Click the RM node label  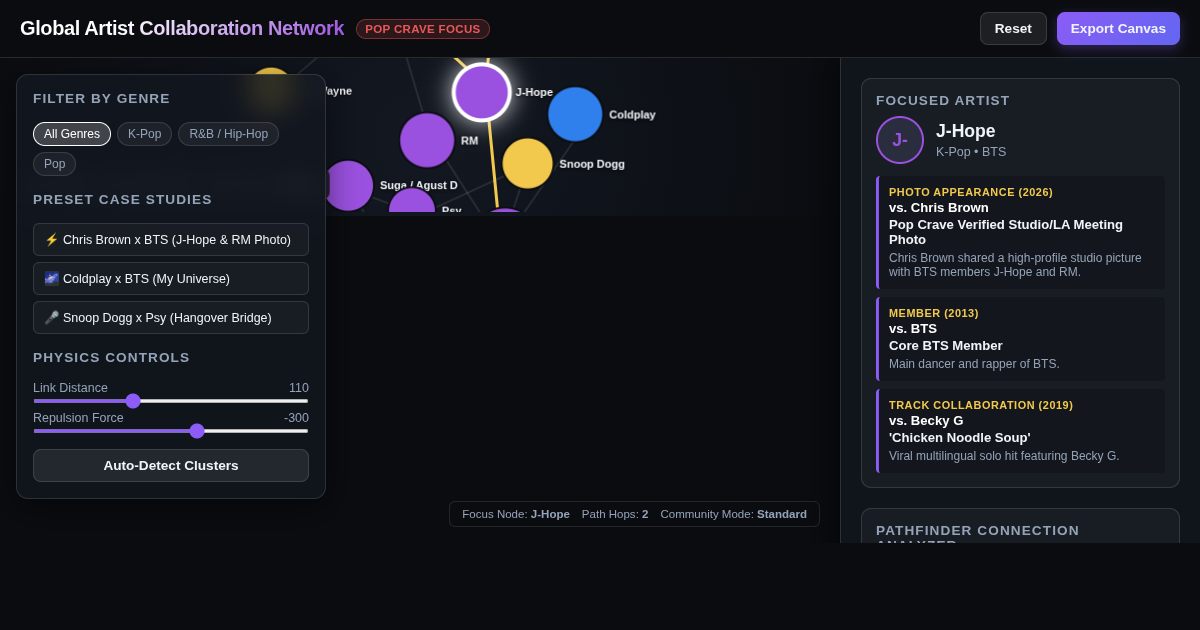pyautogui.click(x=469, y=141)
